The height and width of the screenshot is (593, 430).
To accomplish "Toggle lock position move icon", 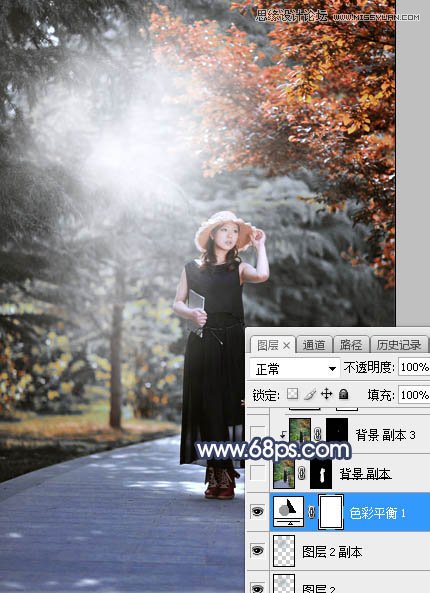I will (326, 394).
